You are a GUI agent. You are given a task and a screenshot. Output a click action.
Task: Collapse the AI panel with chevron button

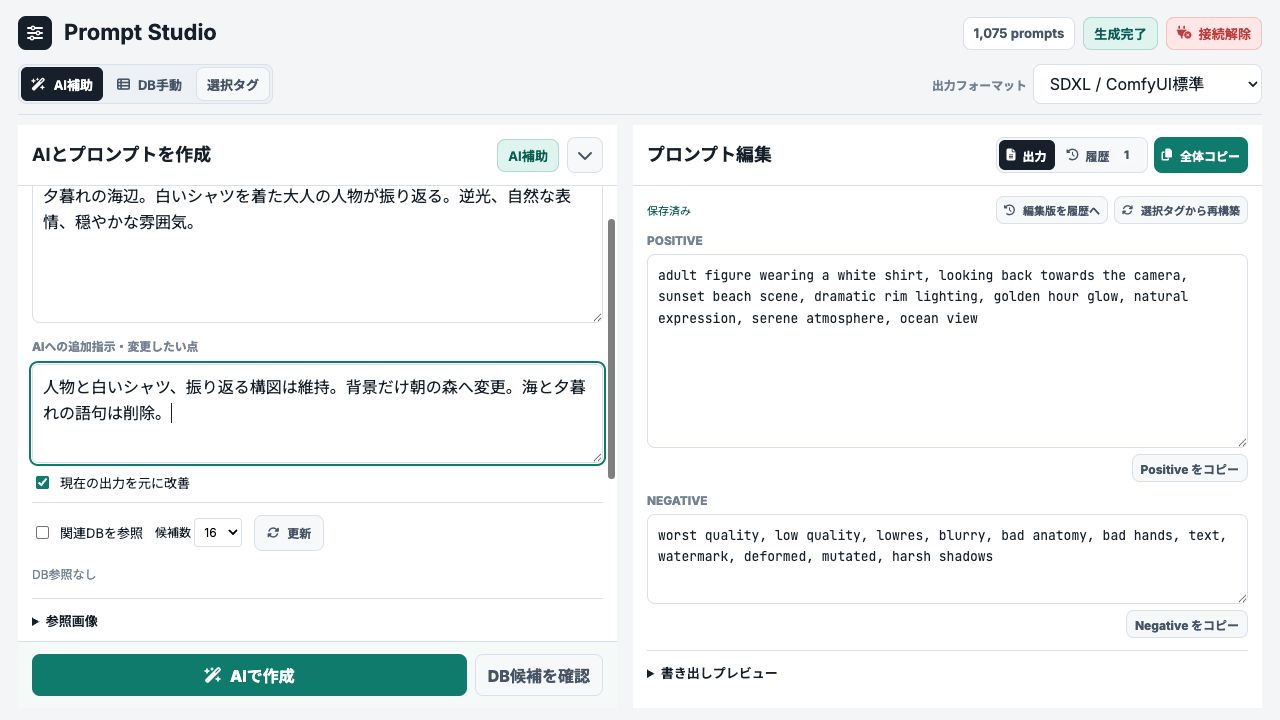(x=585, y=155)
